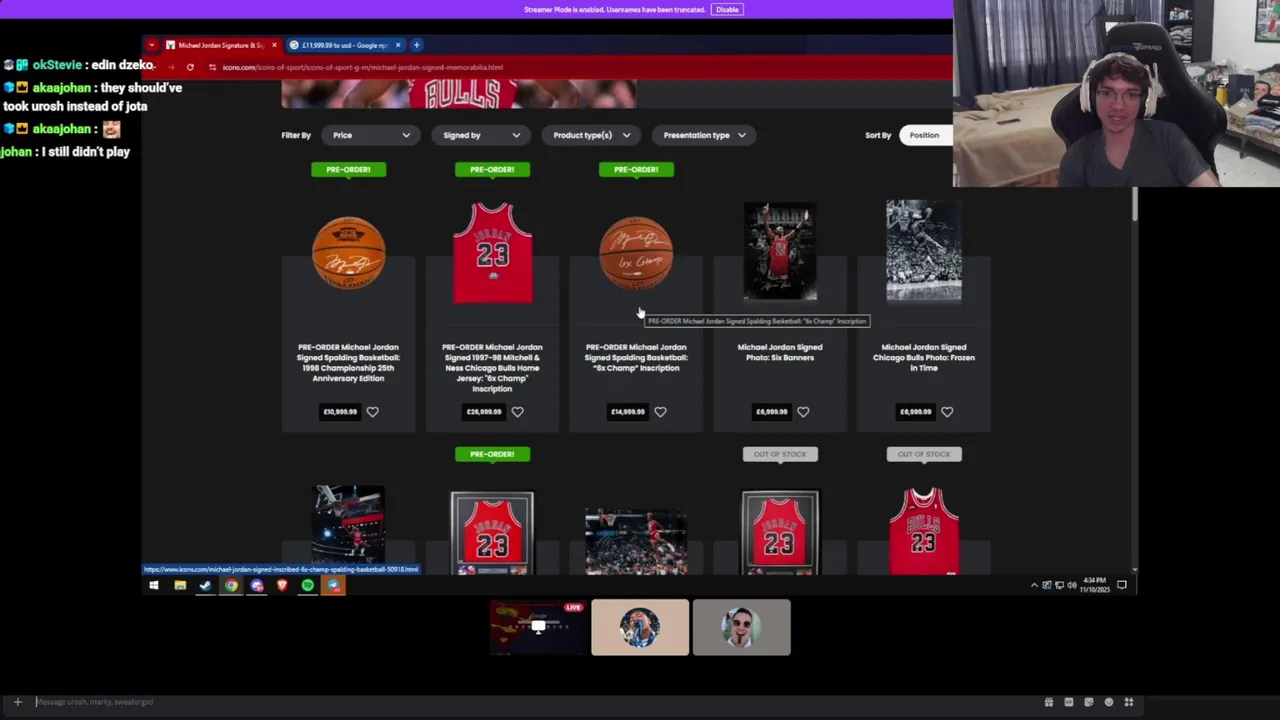Open browser tab search dropdown arrow
1280x720 pixels.
(x=151, y=45)
